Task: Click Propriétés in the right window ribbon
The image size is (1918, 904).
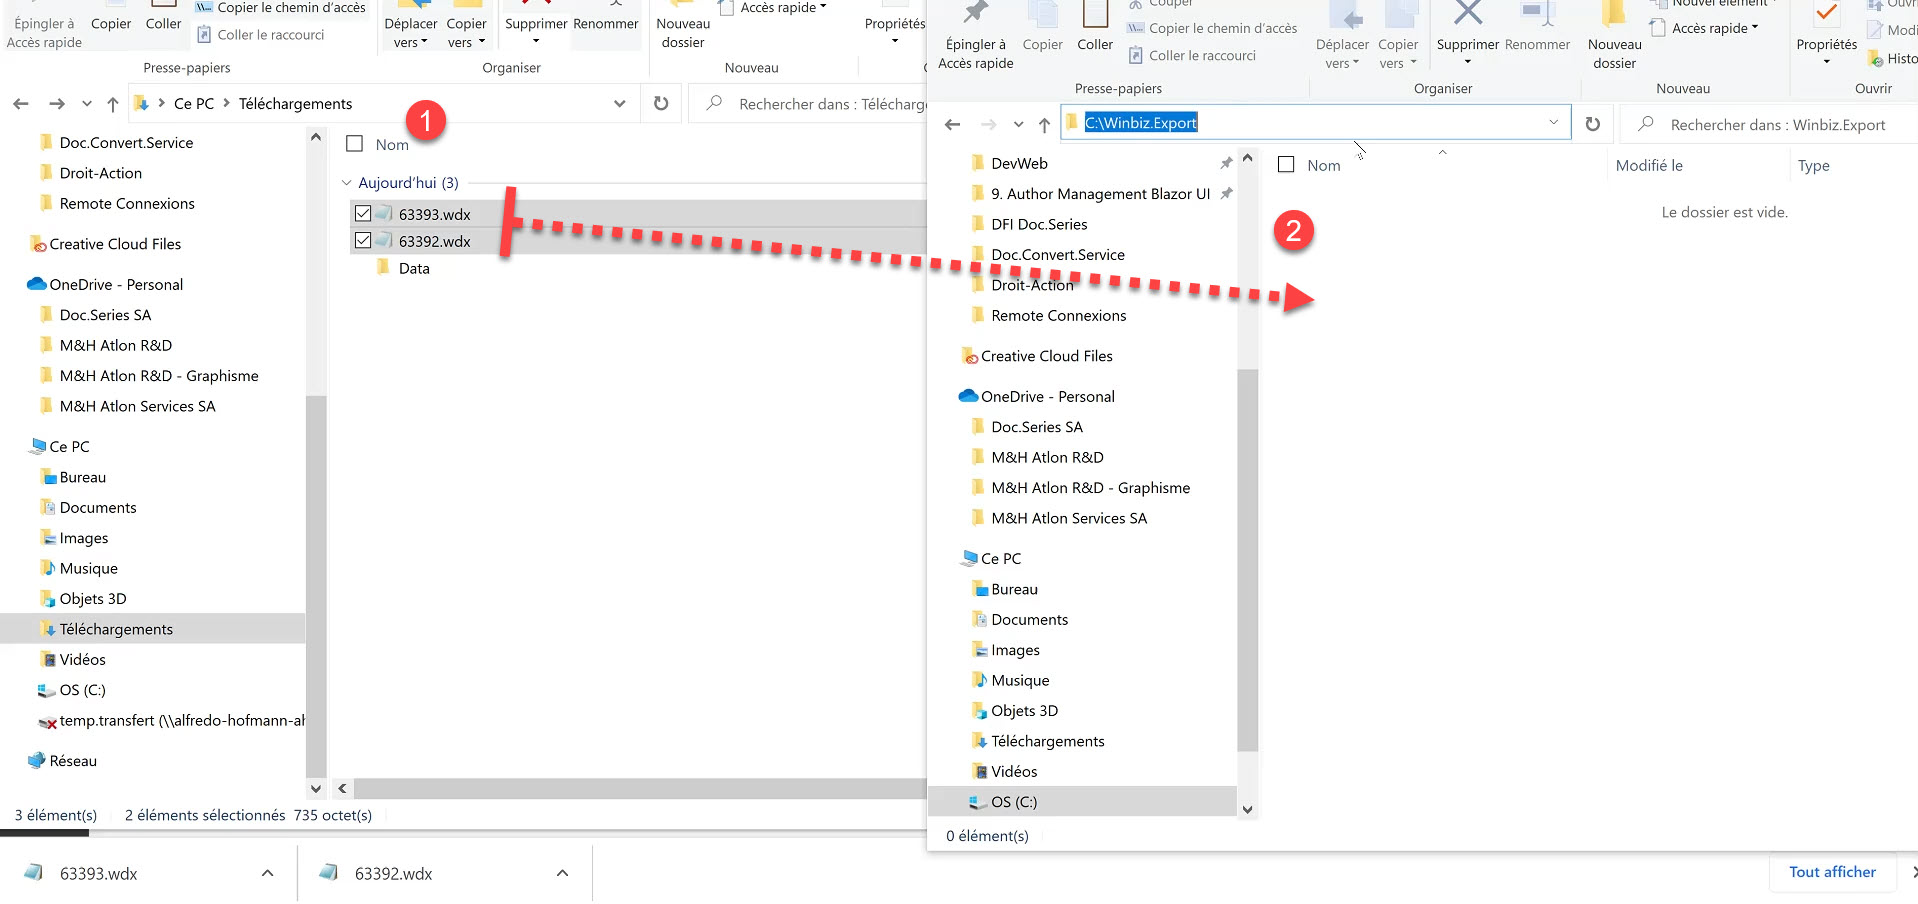Action: 1826,35
